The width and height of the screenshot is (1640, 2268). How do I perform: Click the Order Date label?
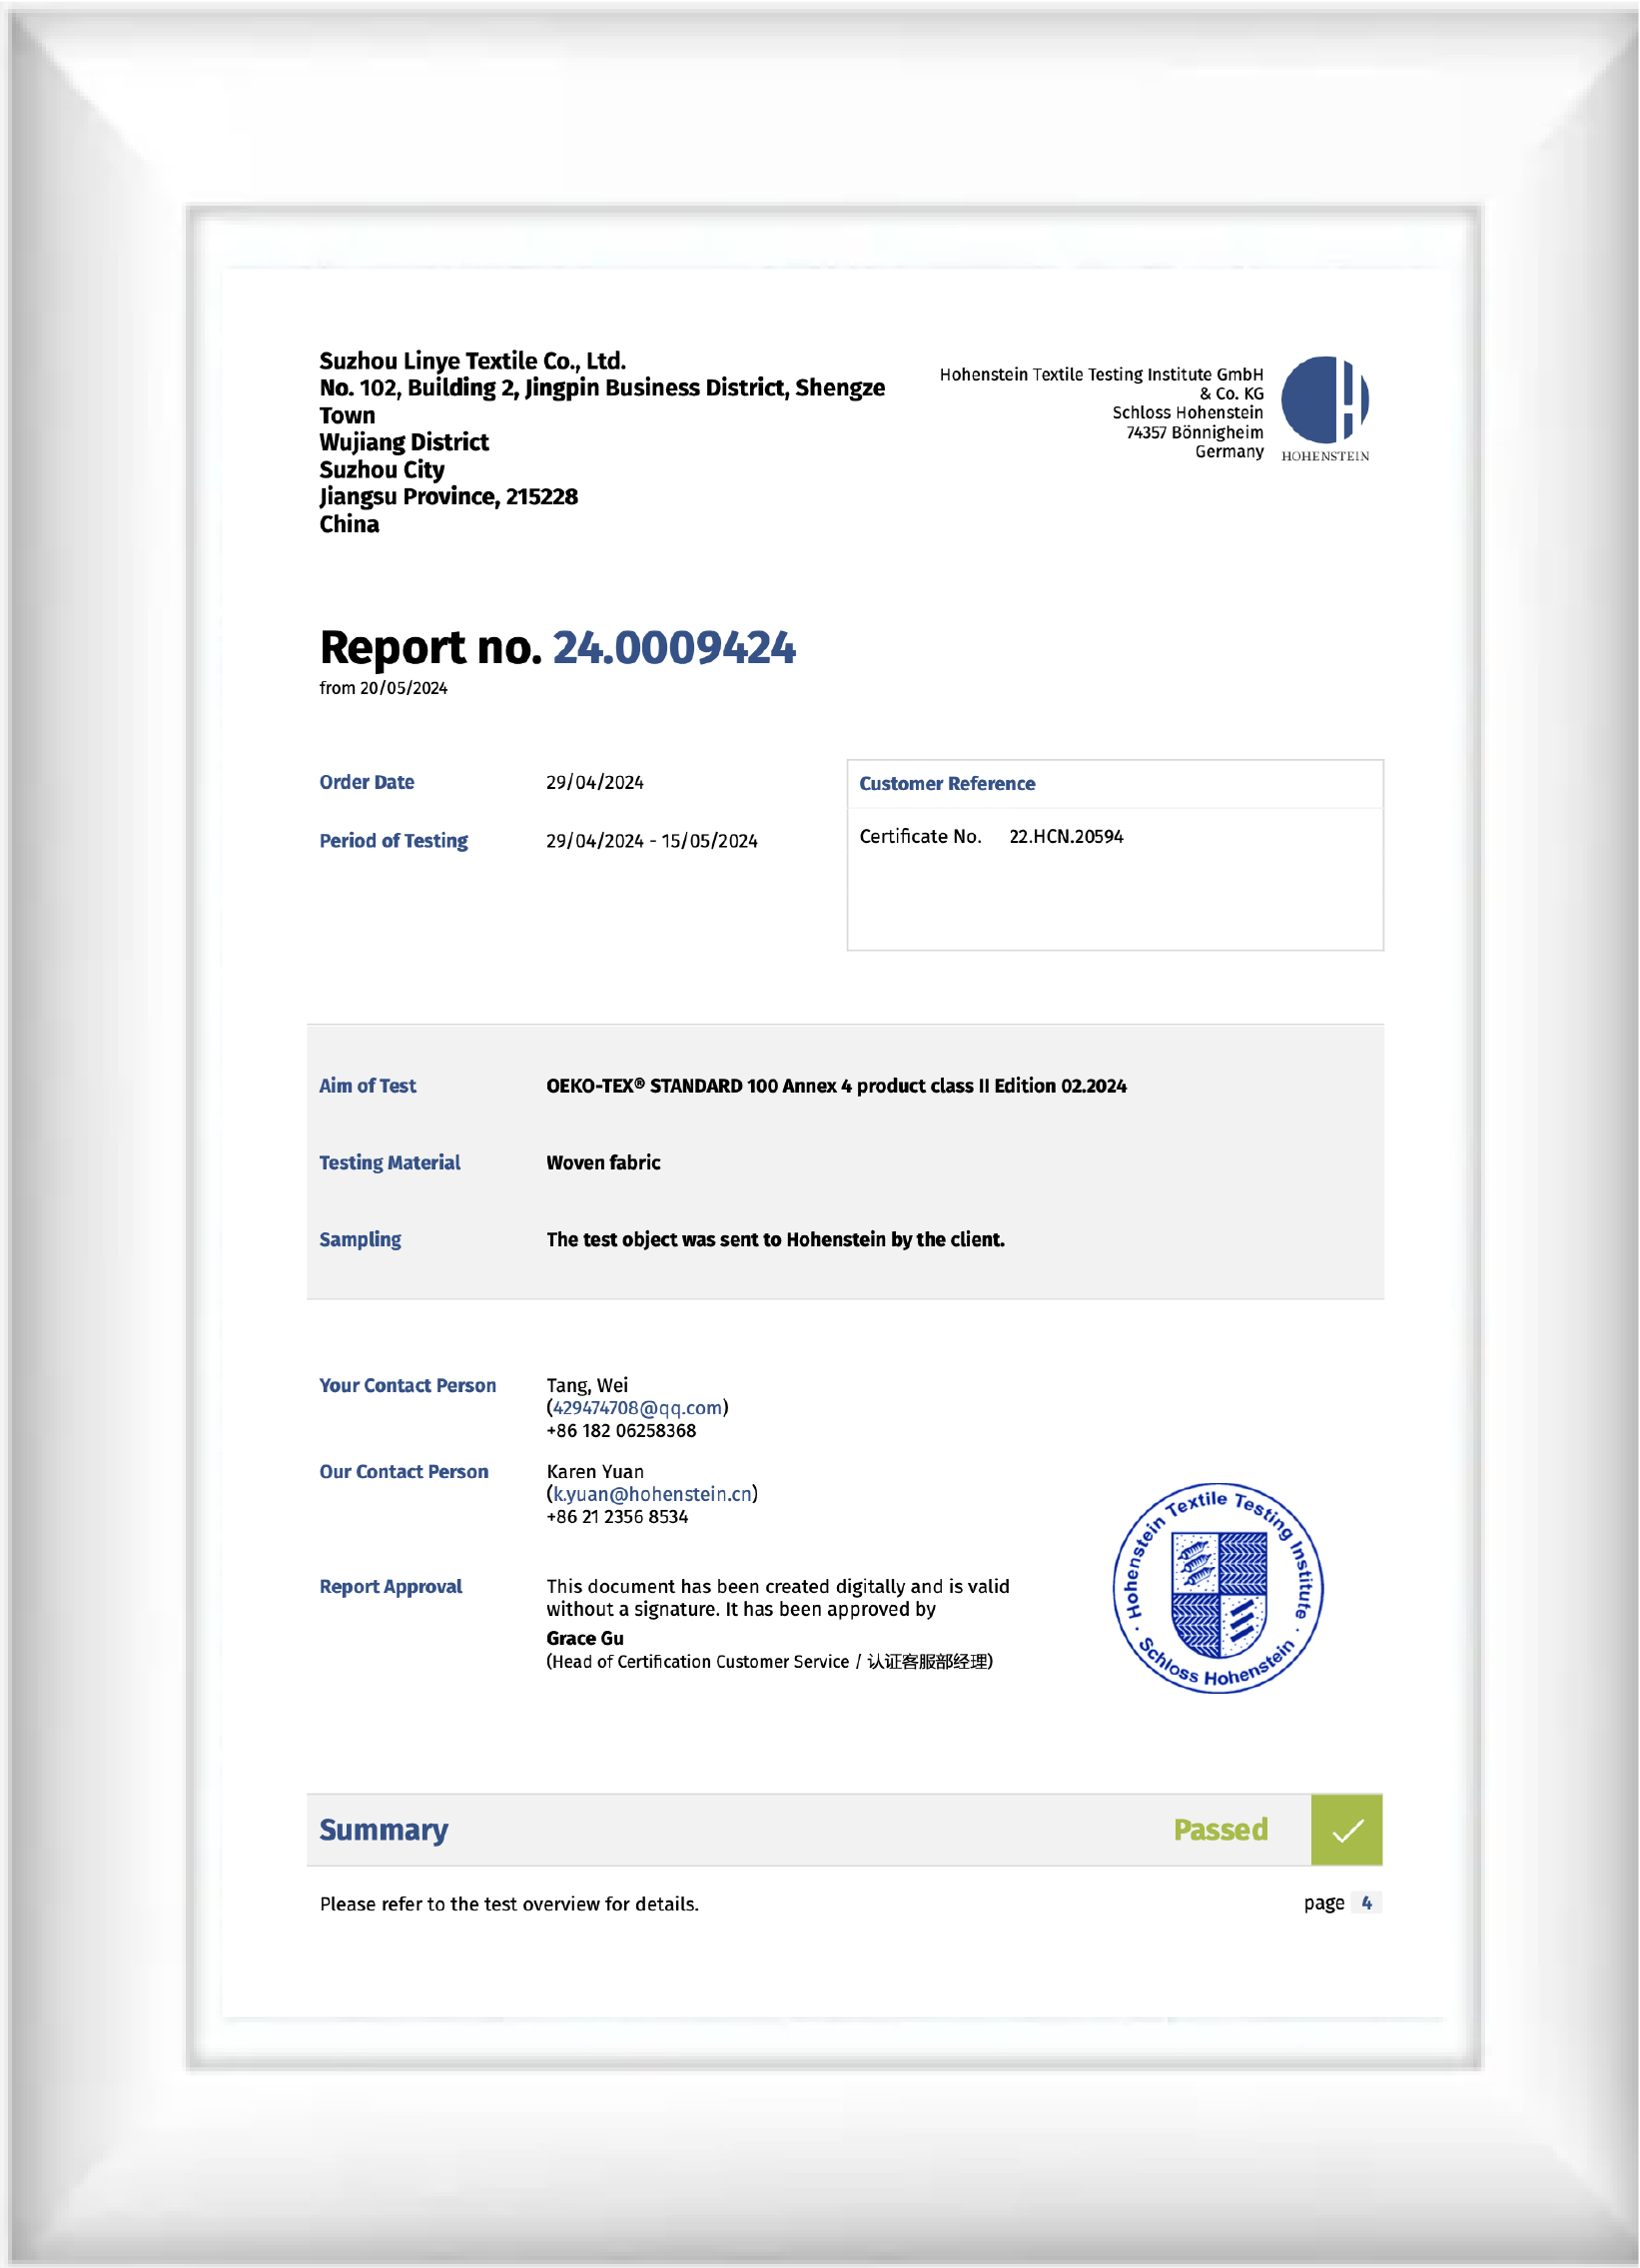point(366,782)
